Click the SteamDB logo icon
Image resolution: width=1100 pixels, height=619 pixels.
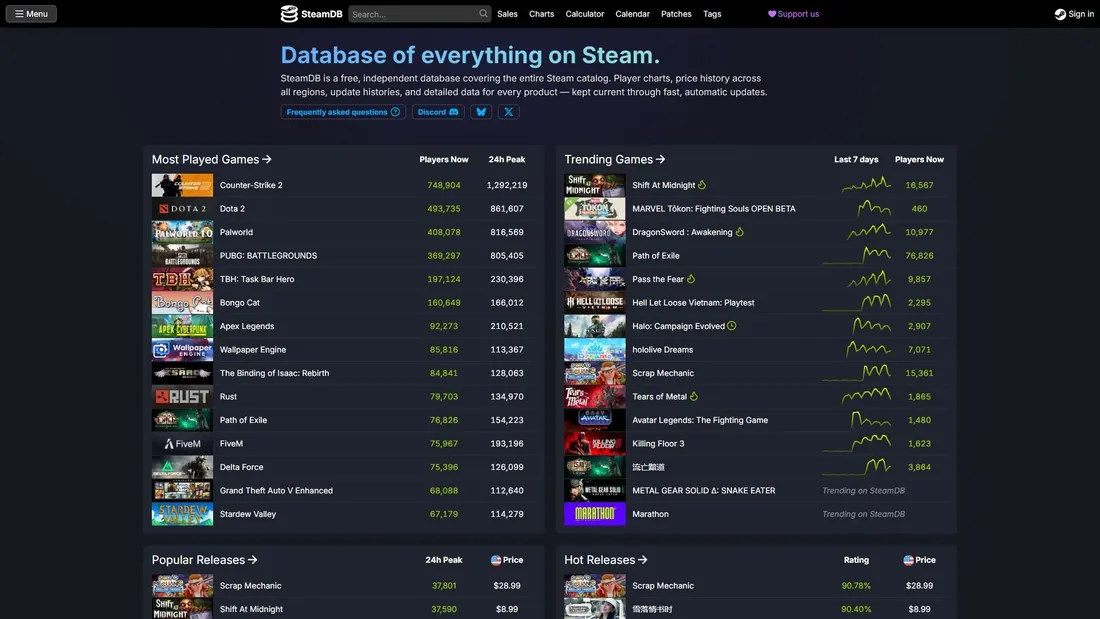[x=289, y=14]
